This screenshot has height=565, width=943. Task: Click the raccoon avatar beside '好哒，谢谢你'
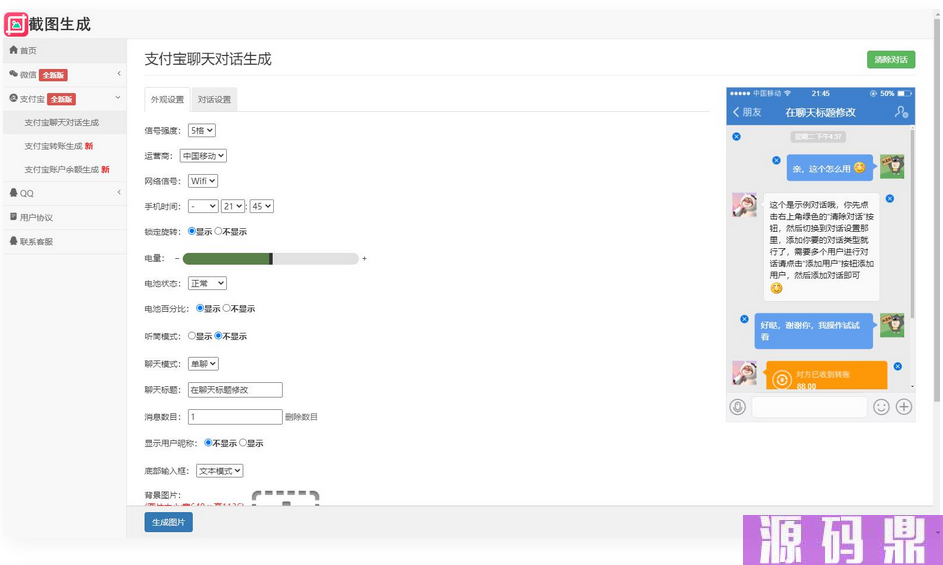(892, 325)
